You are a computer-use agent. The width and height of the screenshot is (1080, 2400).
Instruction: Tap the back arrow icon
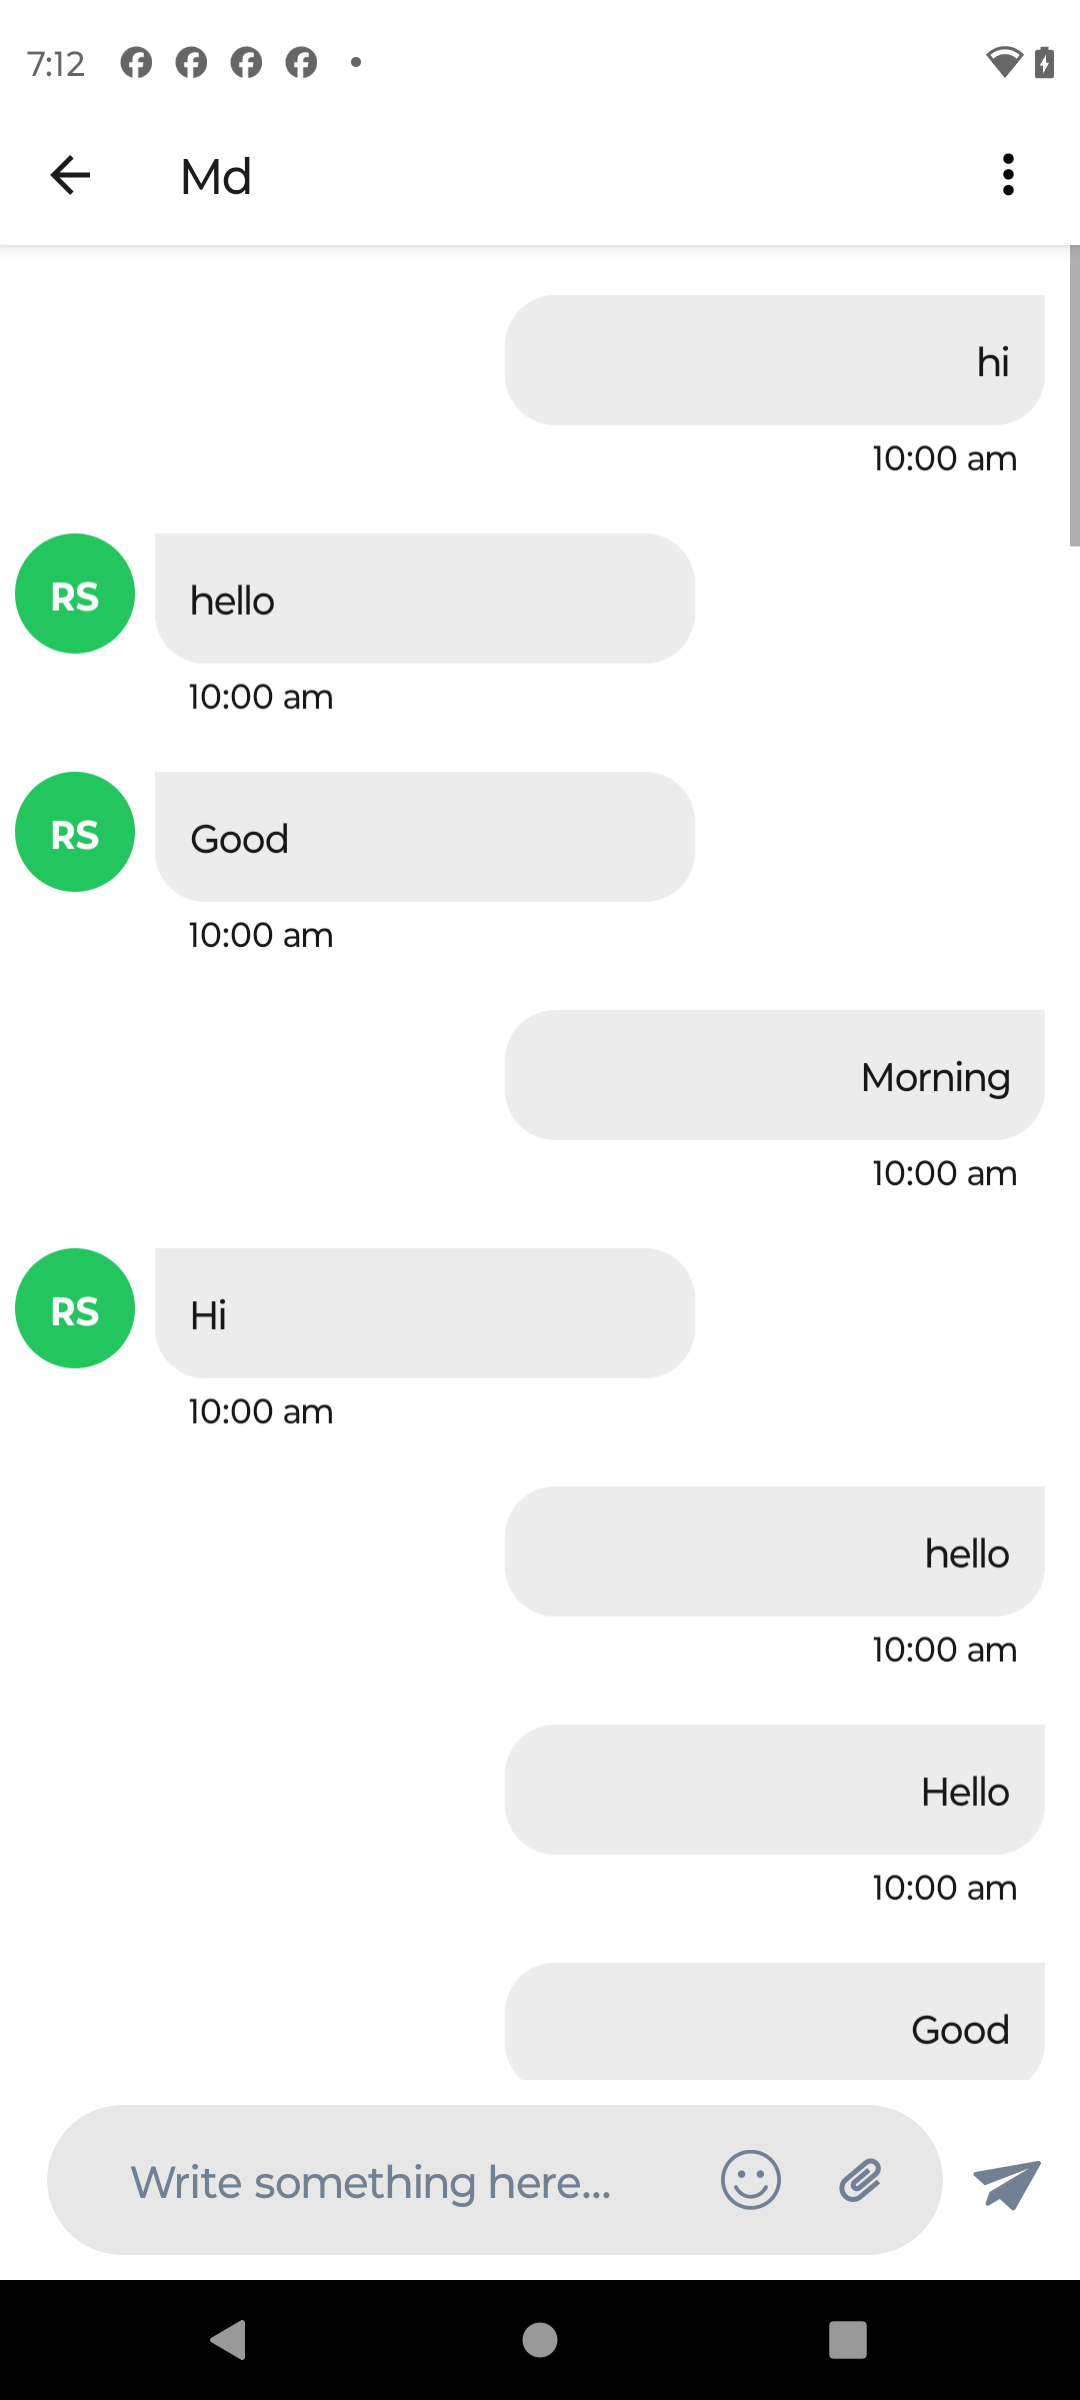click(x=70, y=175)
